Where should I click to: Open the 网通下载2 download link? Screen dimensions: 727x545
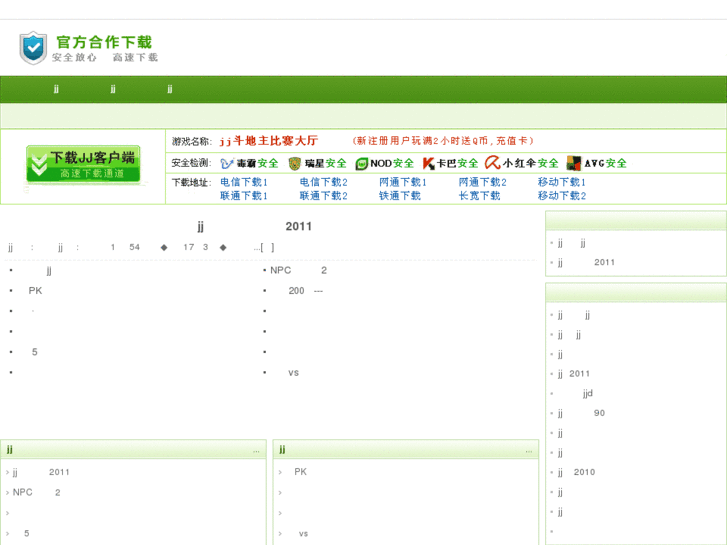pyautogui.click(x=482, y=182)
